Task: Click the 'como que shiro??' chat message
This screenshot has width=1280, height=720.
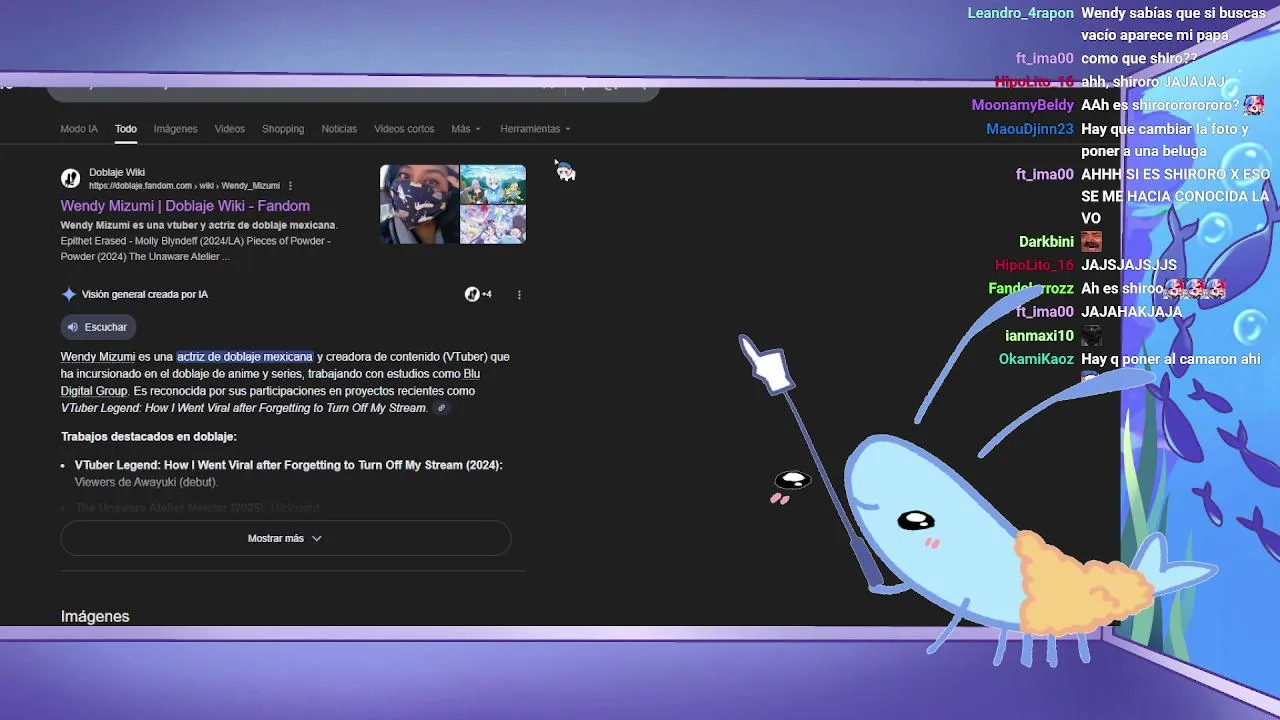Action: pos(1139,58)
